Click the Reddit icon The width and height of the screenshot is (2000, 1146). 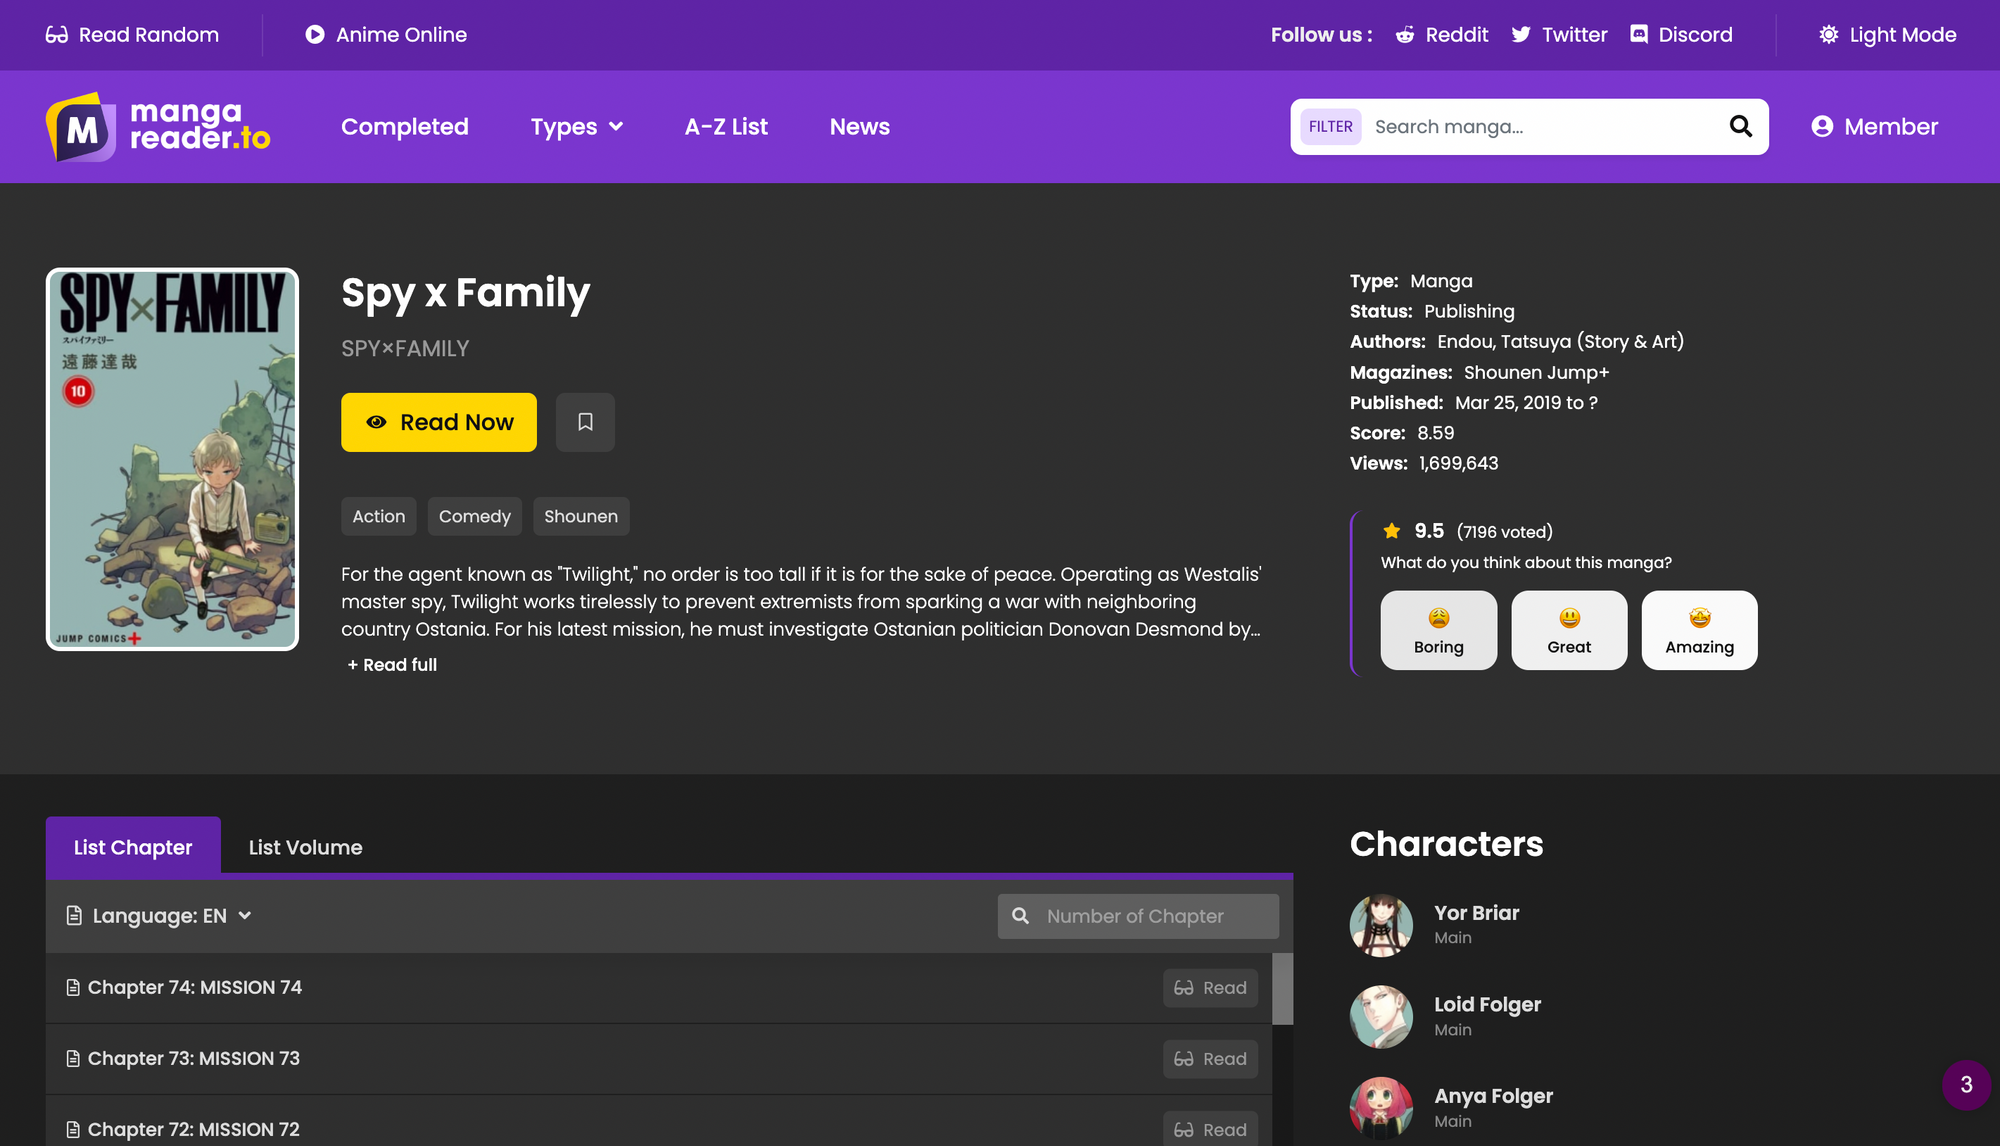point(1405,35)
